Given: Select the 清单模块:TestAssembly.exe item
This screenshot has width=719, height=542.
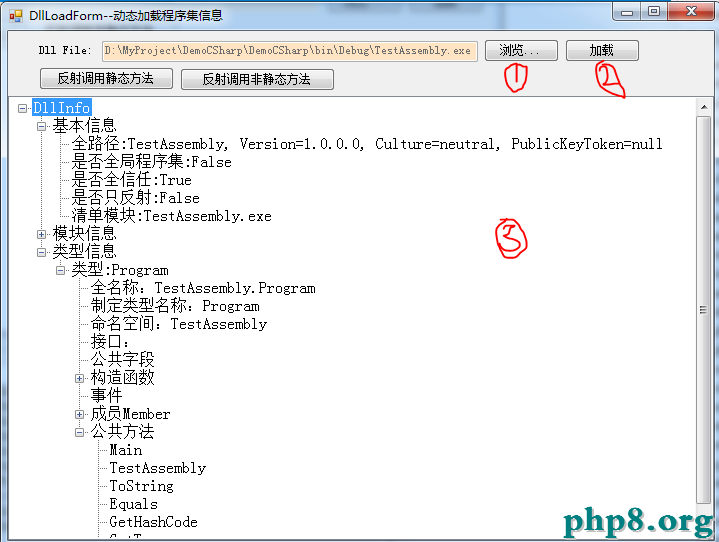Looking at the screenshot, I should (171, 216).
